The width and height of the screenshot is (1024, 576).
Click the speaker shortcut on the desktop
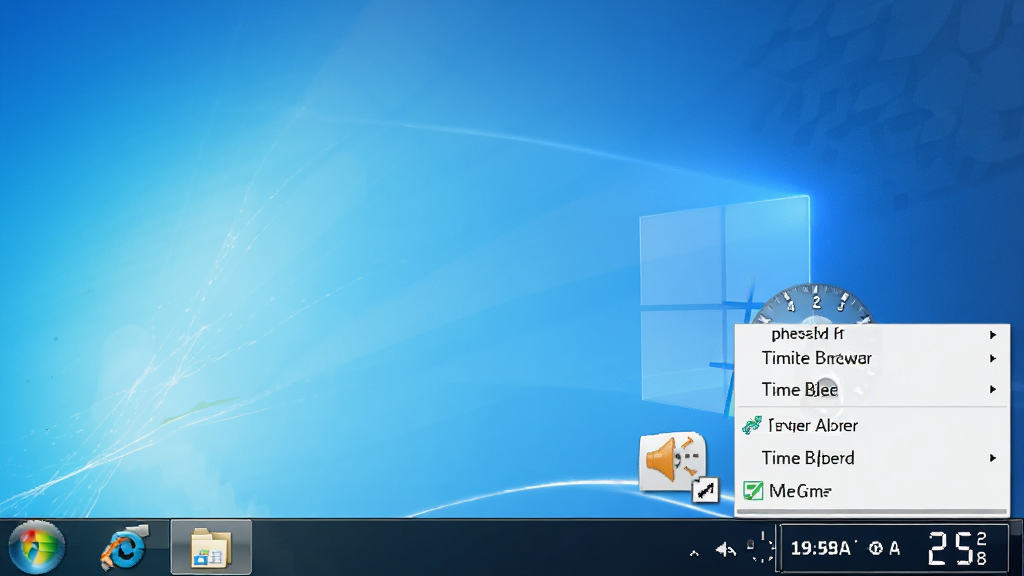(679, 466)
